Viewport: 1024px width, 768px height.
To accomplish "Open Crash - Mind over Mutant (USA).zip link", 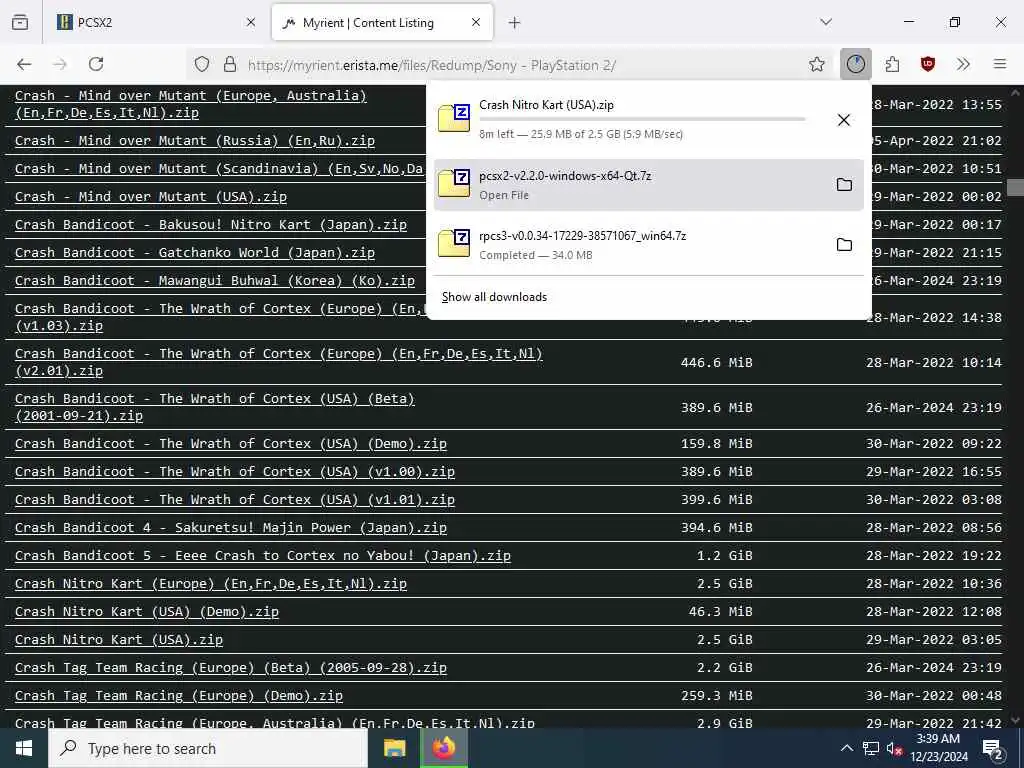I will click(151, 197).
